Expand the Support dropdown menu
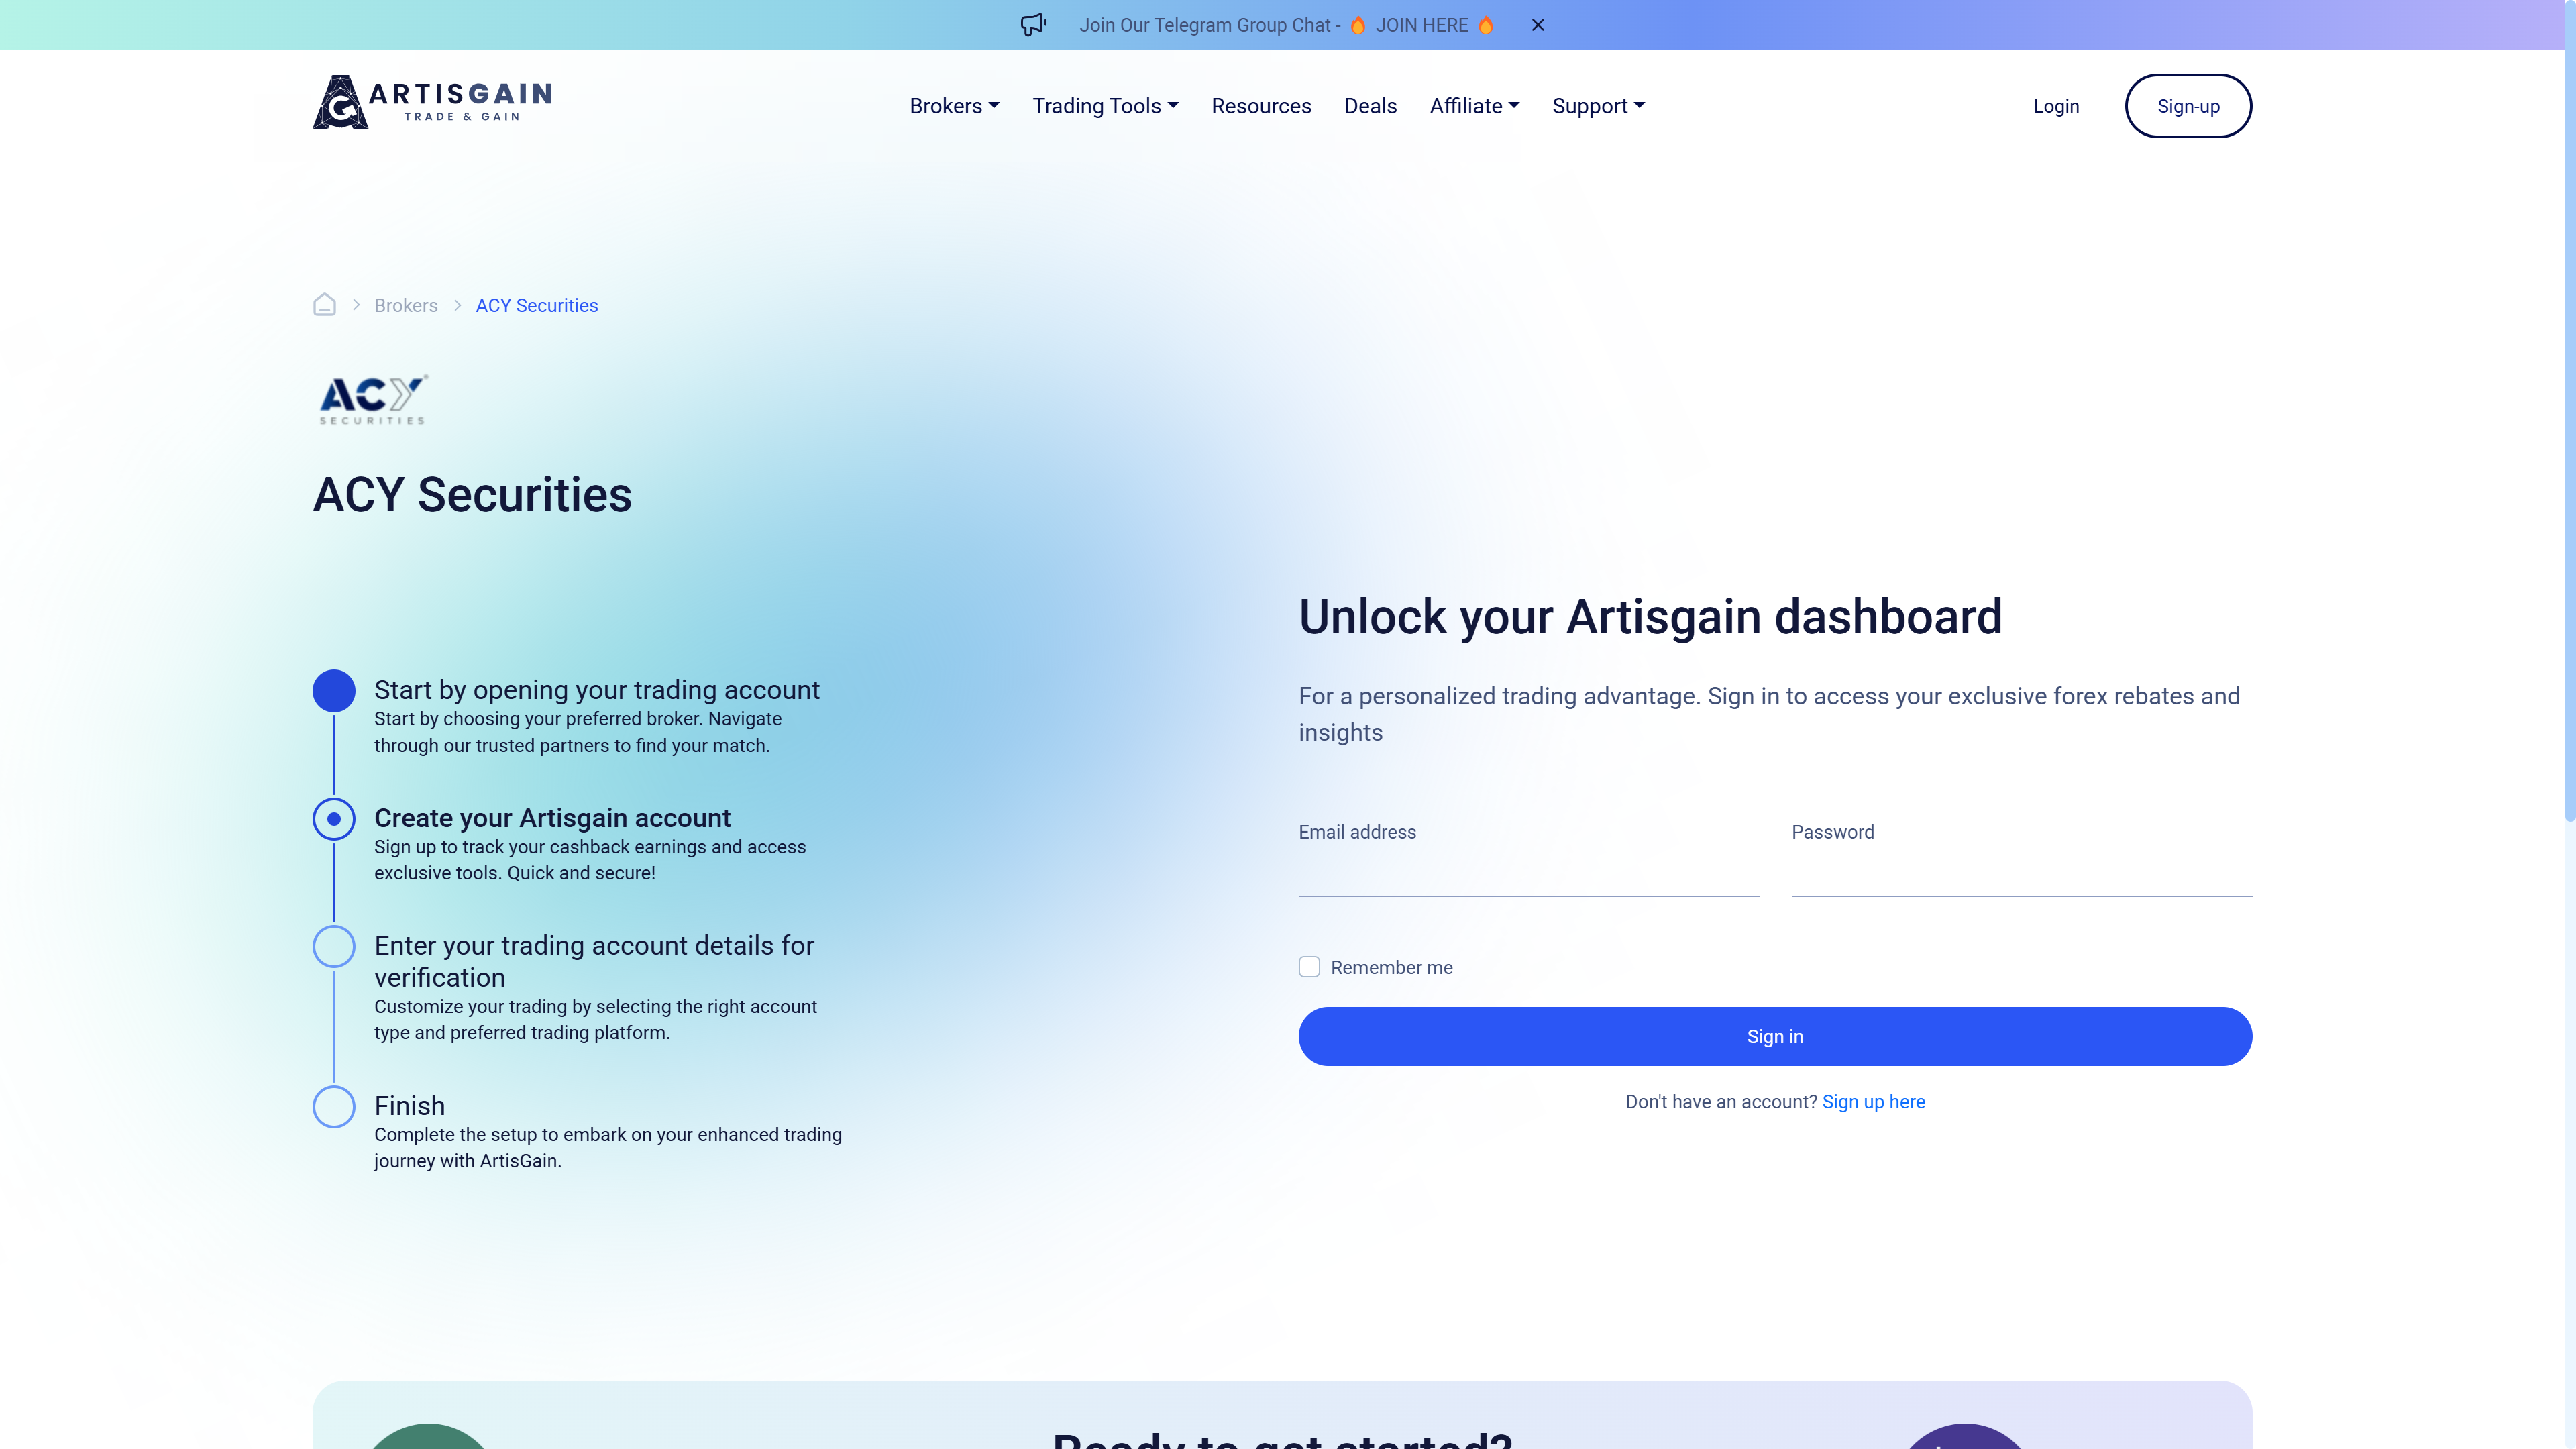The image size is (2576, 1449). [1598, 106]
